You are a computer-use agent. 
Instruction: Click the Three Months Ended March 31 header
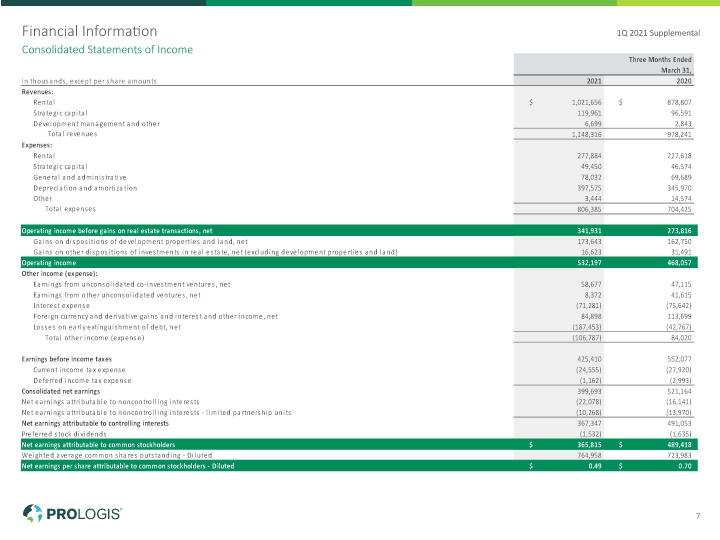pyautogui.click(x=660, y=65)
